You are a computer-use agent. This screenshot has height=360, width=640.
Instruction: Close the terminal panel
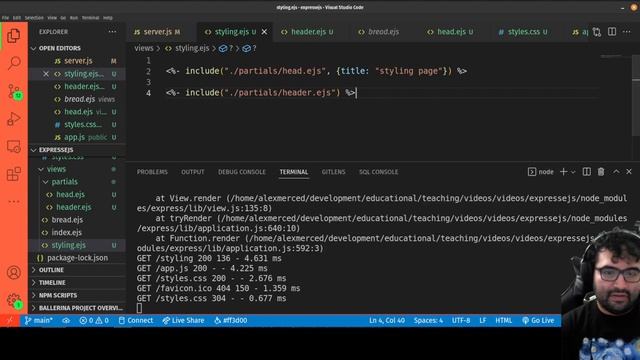[x=629, y=172]
